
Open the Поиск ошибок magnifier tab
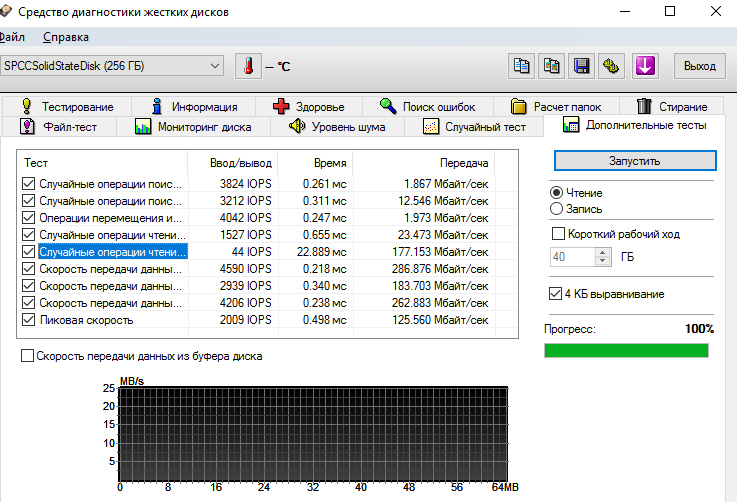pyautogui.click(x=428, y=107)
